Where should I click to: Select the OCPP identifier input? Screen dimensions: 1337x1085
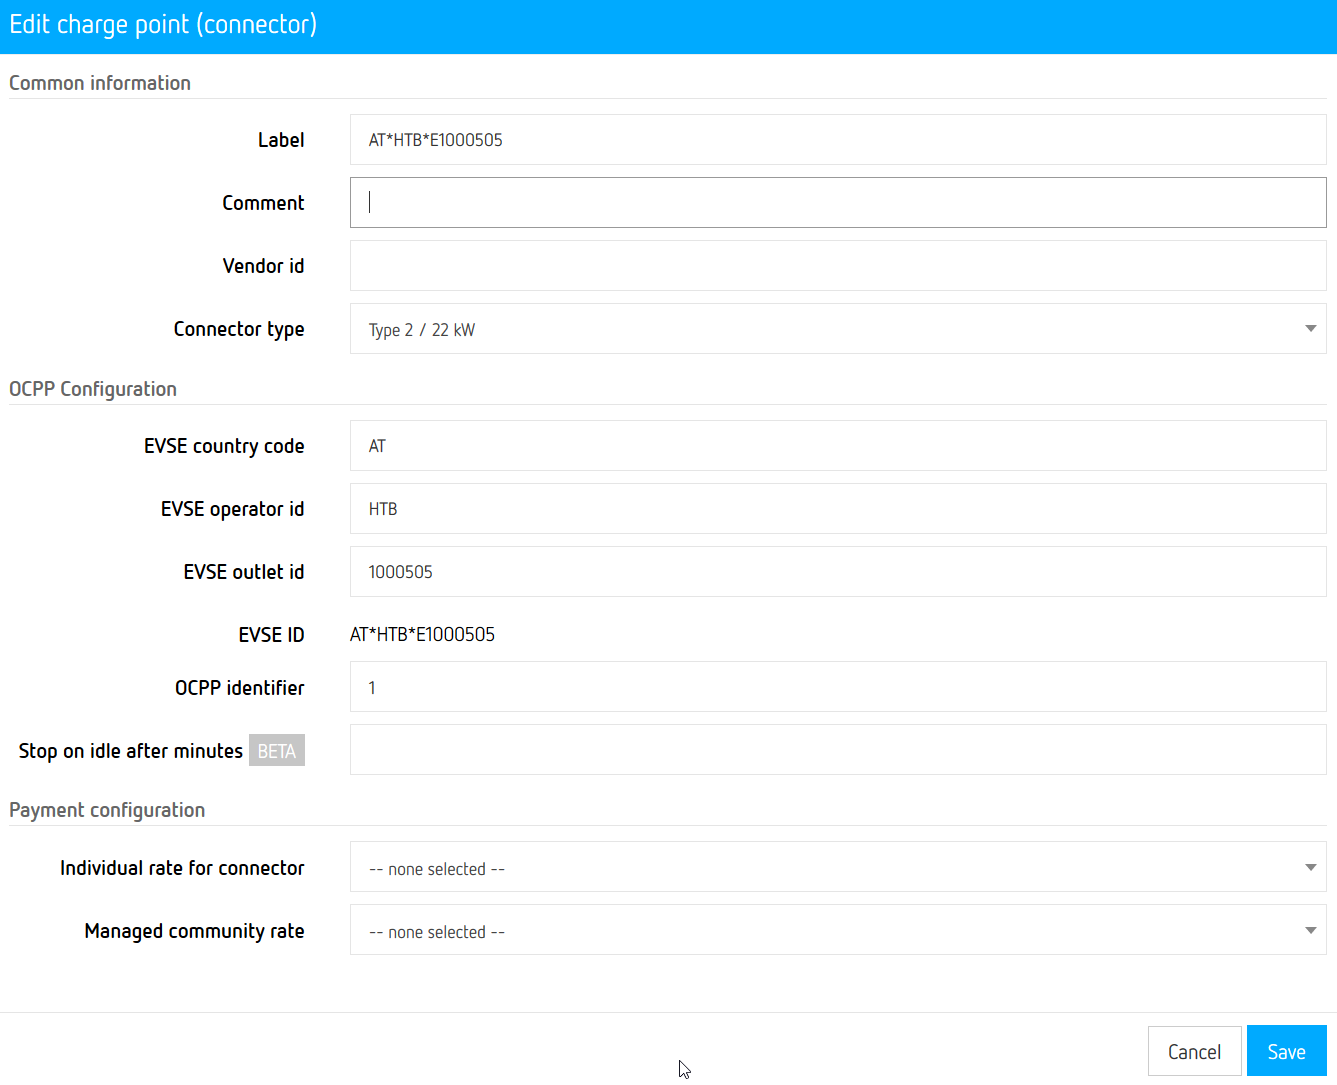pyautogui.click(x=837, y=687)
